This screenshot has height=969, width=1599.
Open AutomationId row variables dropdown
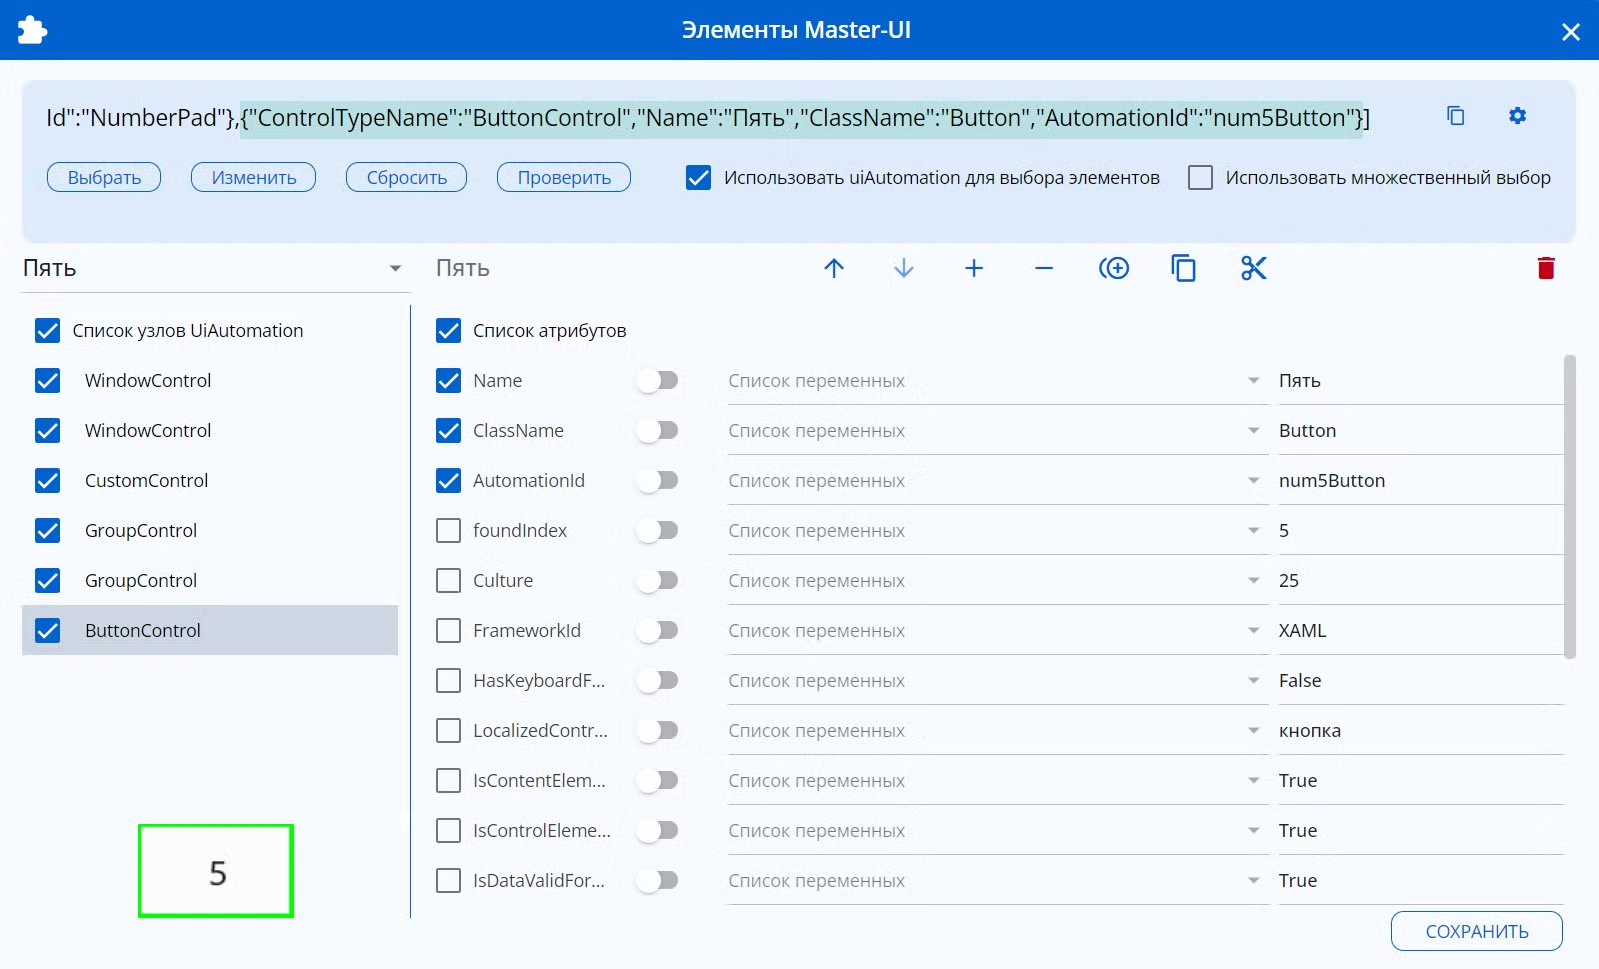997,481
